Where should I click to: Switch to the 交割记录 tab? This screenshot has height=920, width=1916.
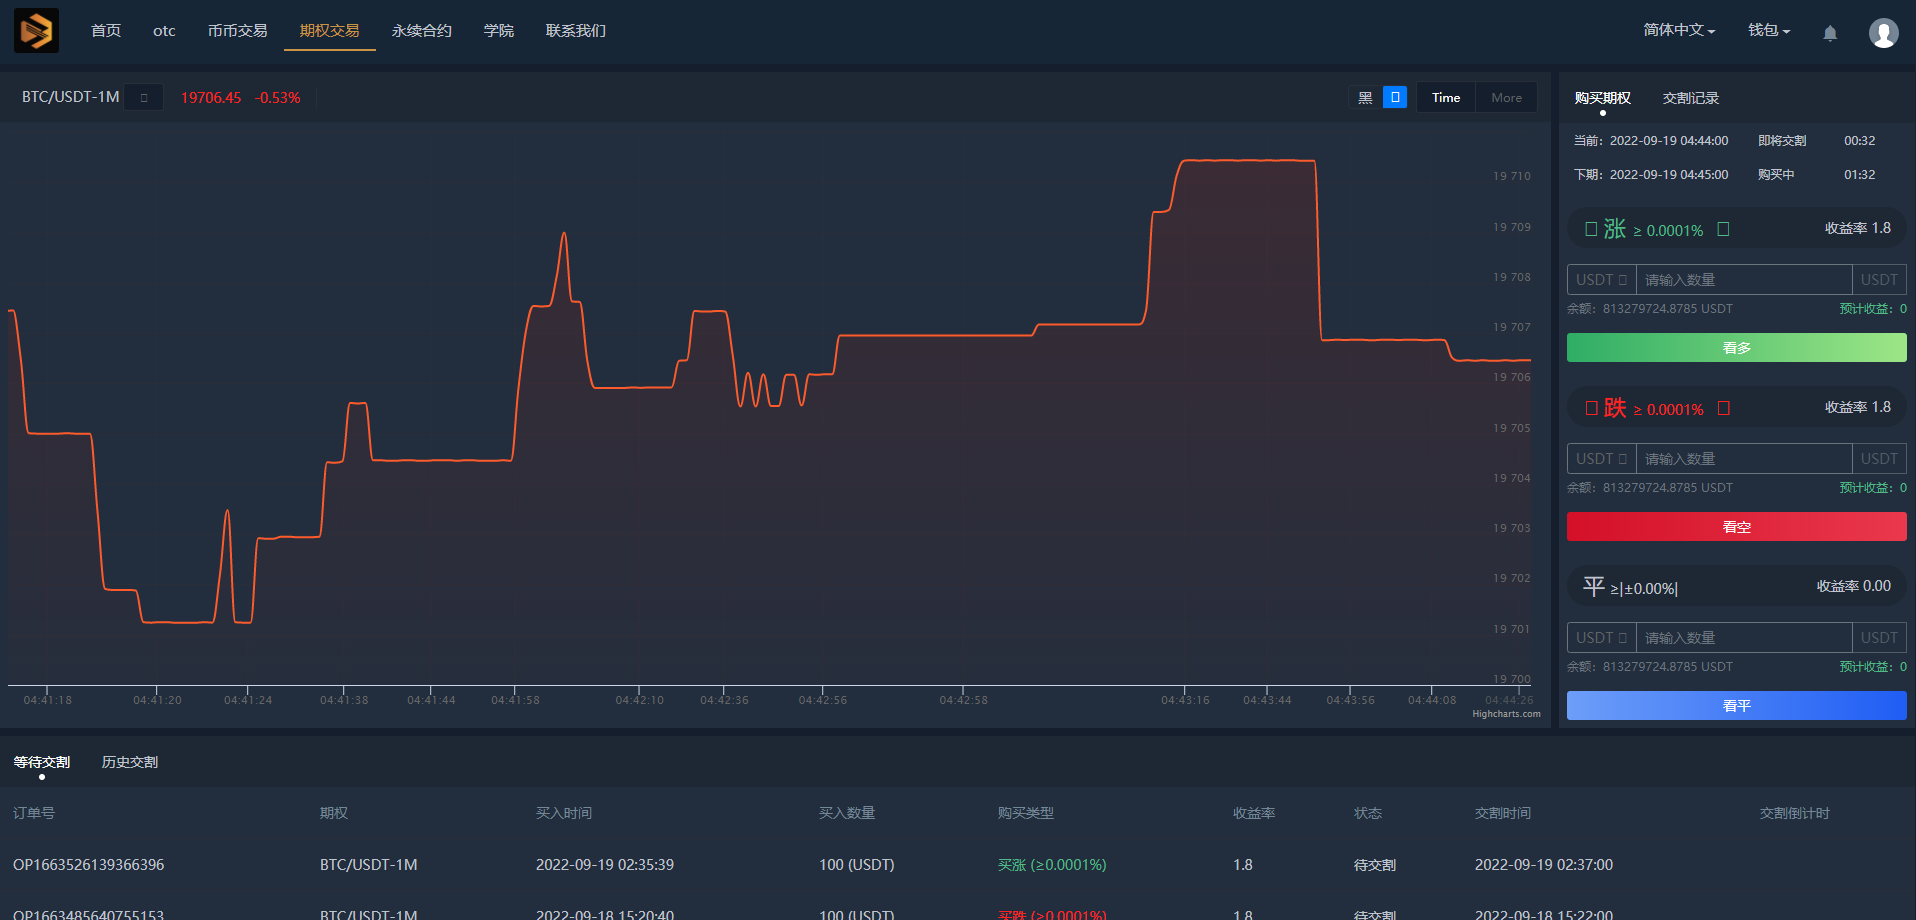click(1690, 98)
